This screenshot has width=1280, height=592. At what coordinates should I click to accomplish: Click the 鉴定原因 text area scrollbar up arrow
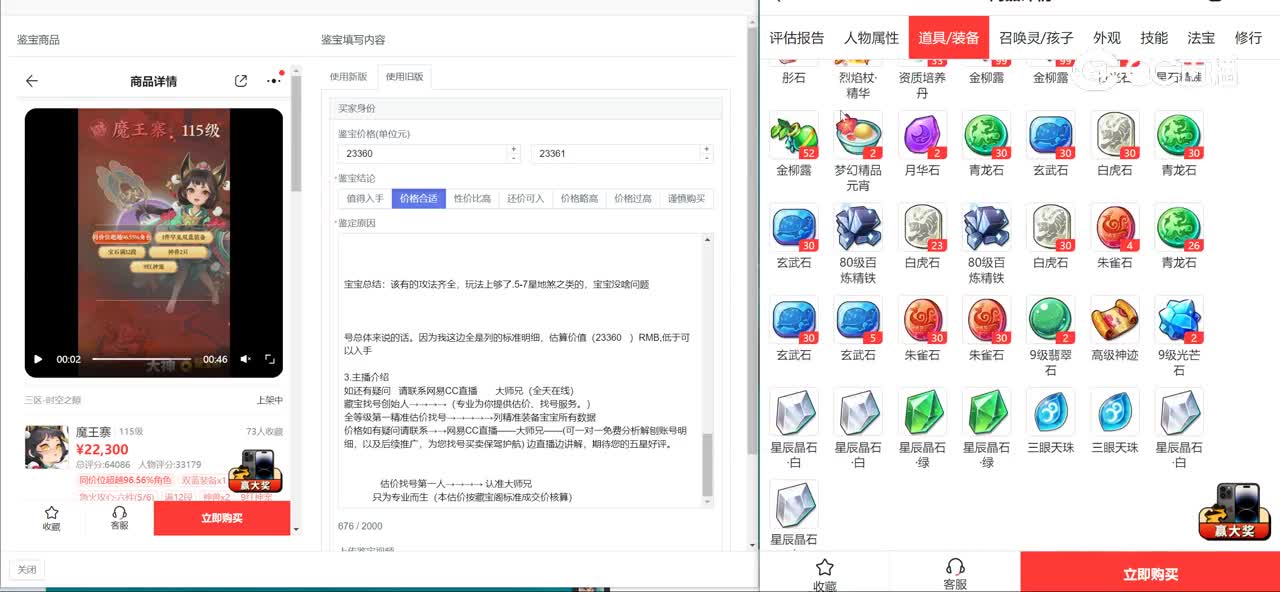coord(709,240)
